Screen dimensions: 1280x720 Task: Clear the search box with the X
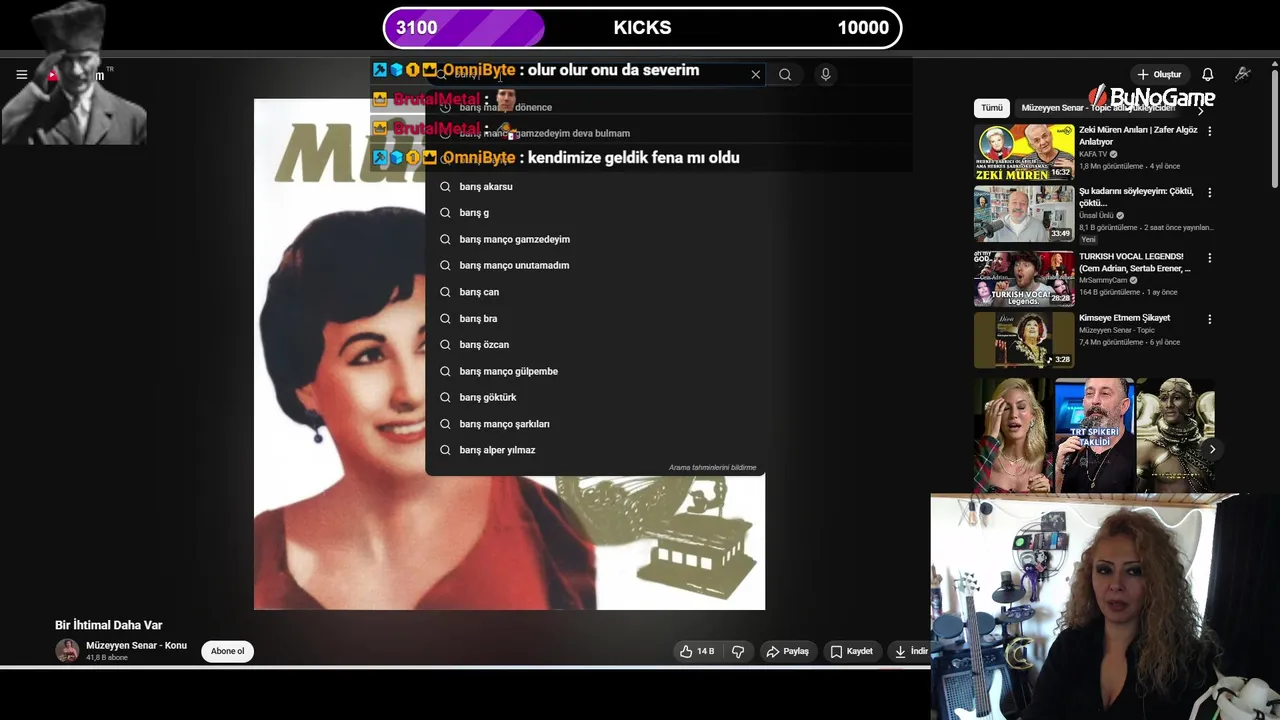(x=756, y=74)
